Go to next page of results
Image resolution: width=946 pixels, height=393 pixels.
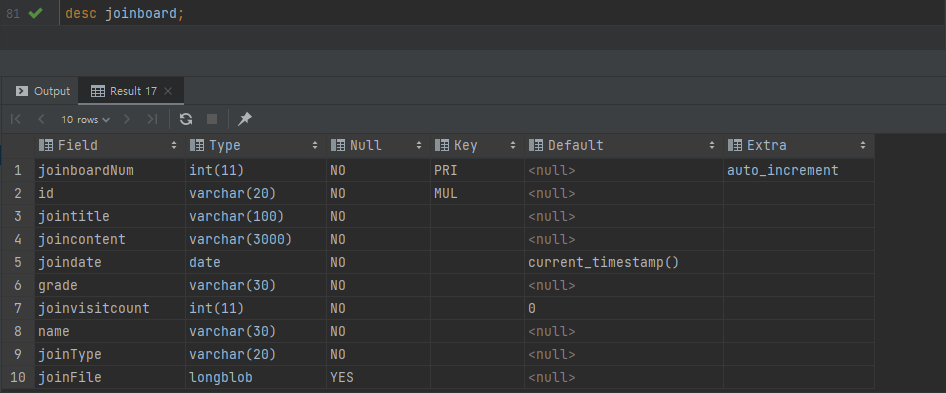coord(127,120)
